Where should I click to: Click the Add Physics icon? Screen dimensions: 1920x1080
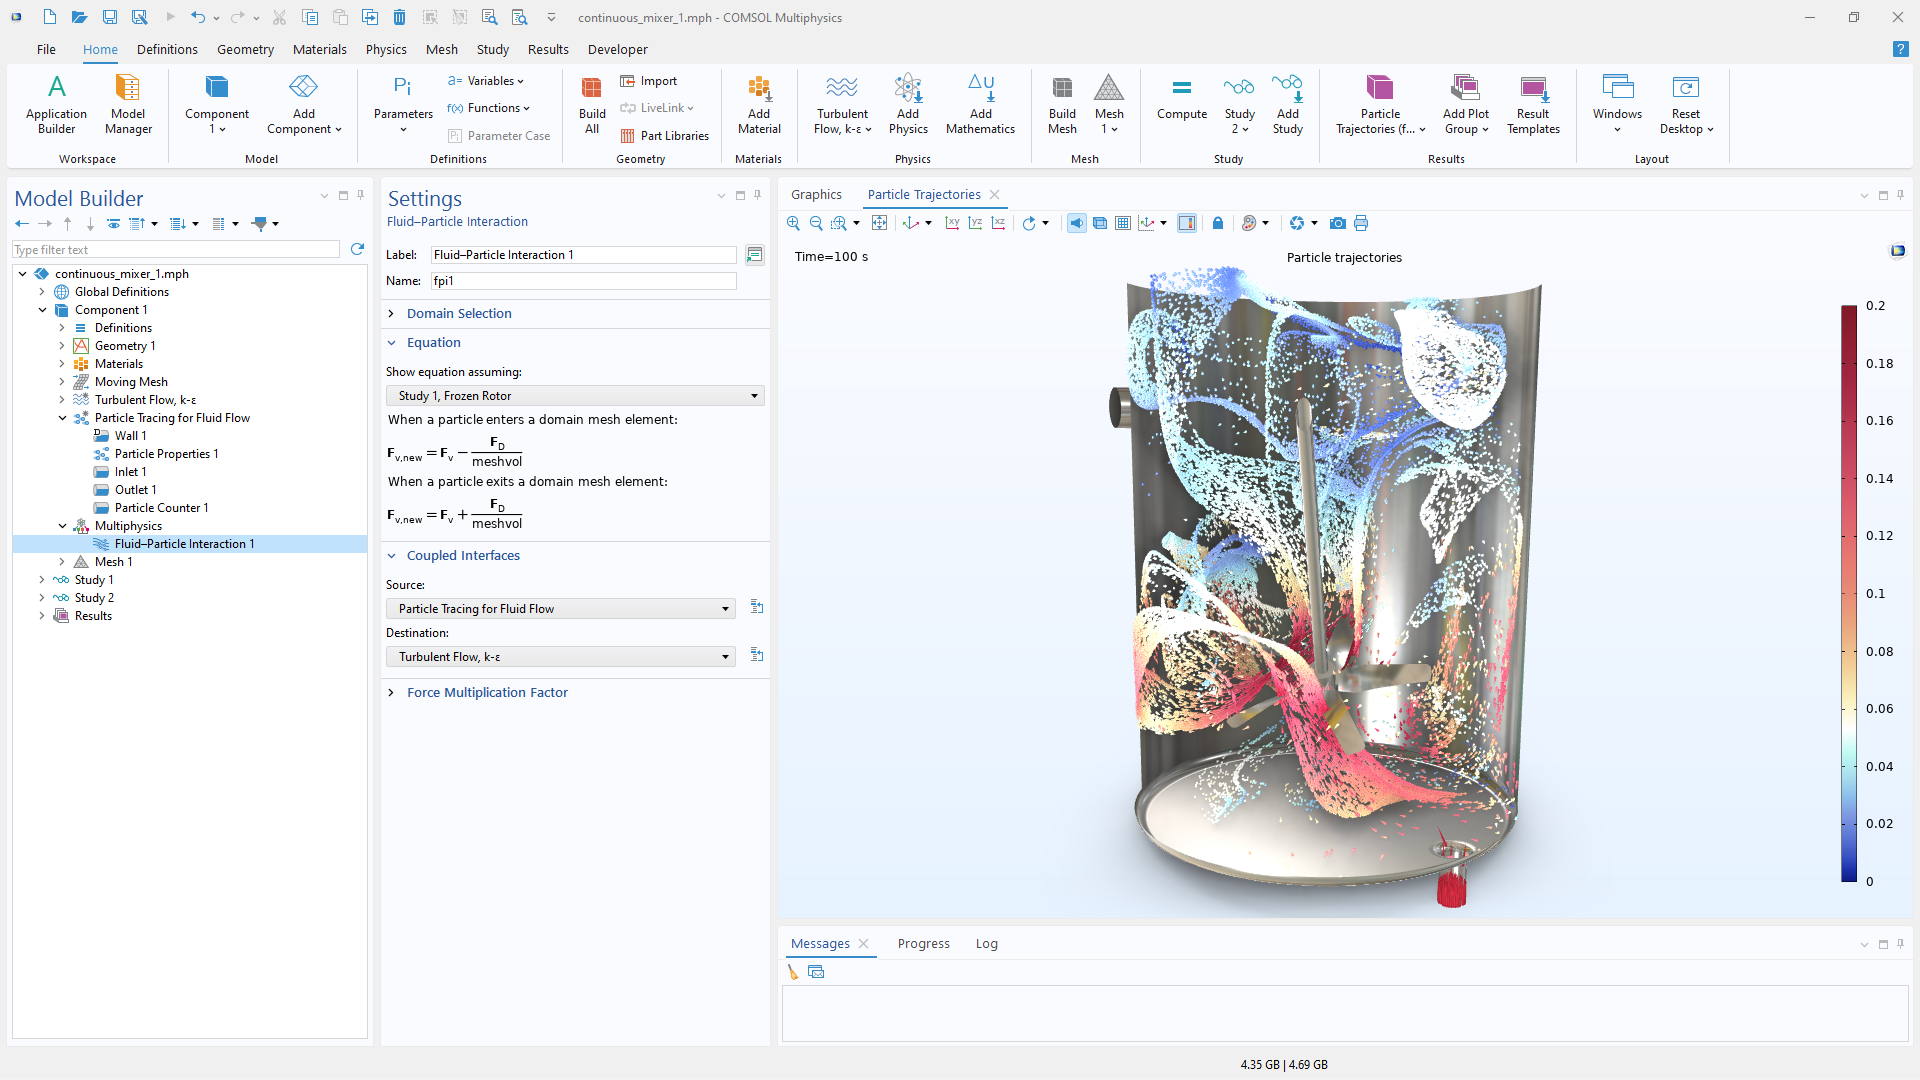908,104
